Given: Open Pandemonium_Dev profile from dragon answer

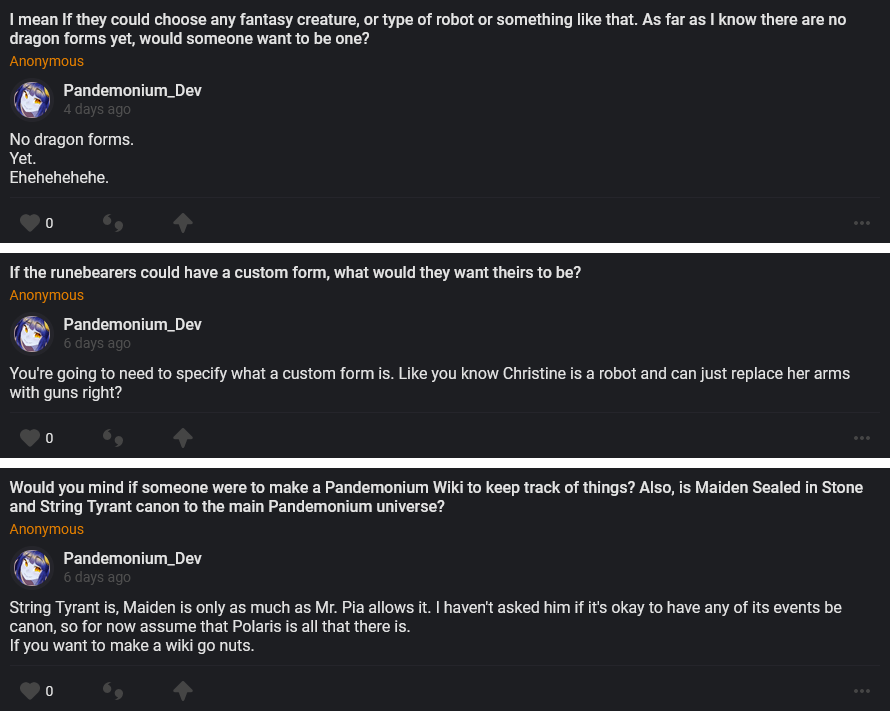Looking at the screenshot, I should tap(132, 90).
